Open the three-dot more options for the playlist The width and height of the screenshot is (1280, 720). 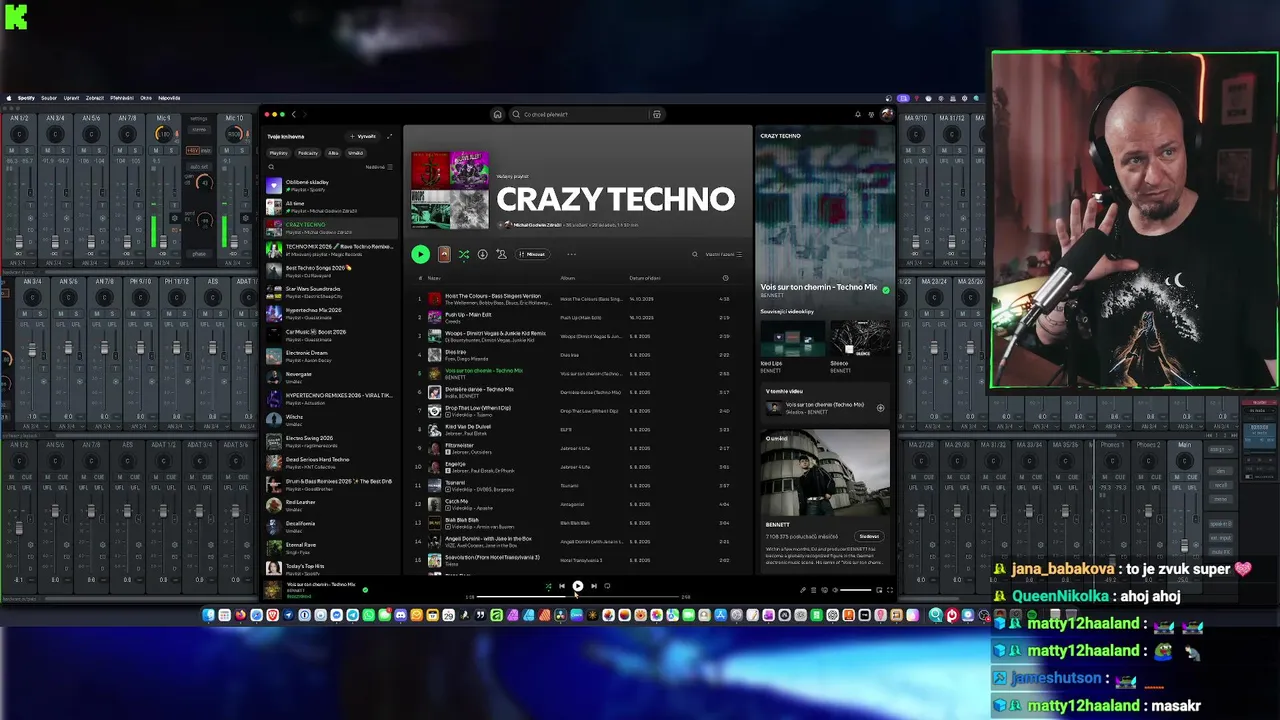click(571, 254)
